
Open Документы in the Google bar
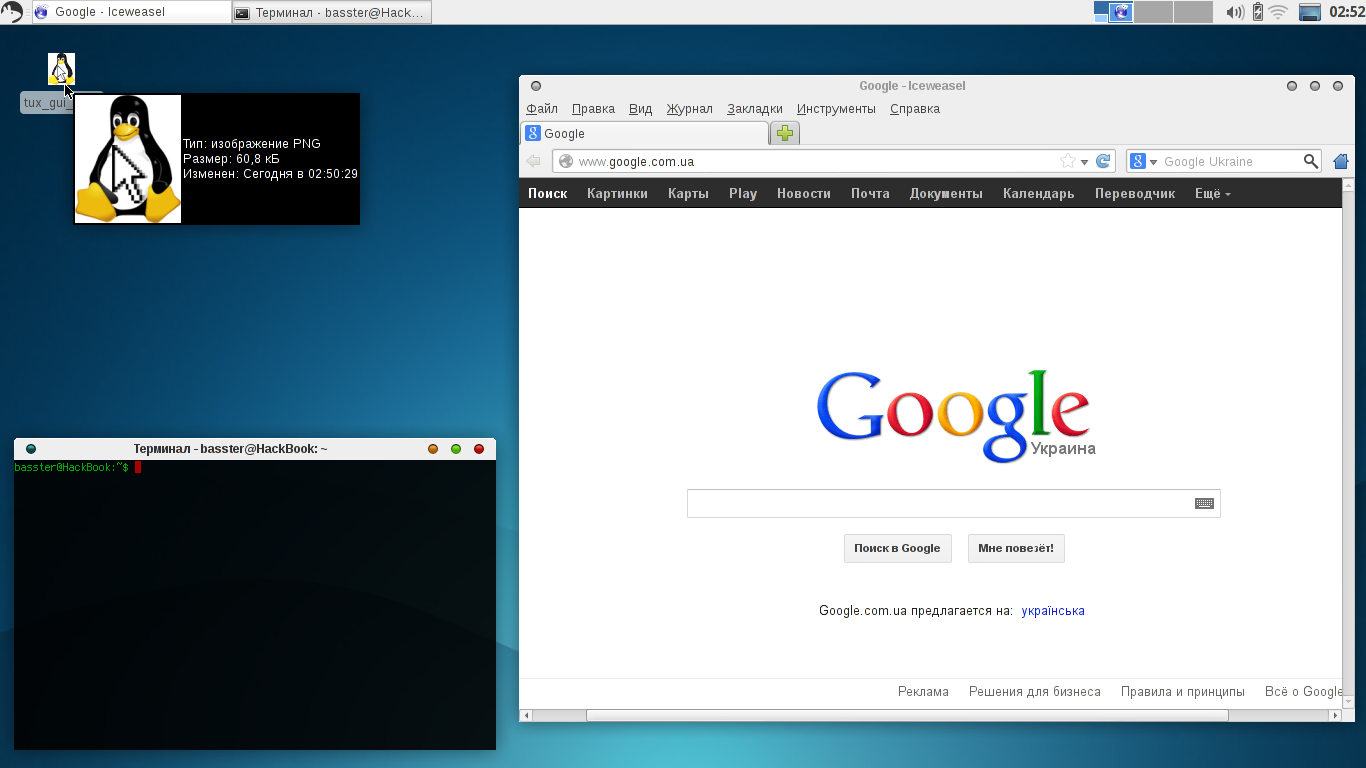coord(946,194)
